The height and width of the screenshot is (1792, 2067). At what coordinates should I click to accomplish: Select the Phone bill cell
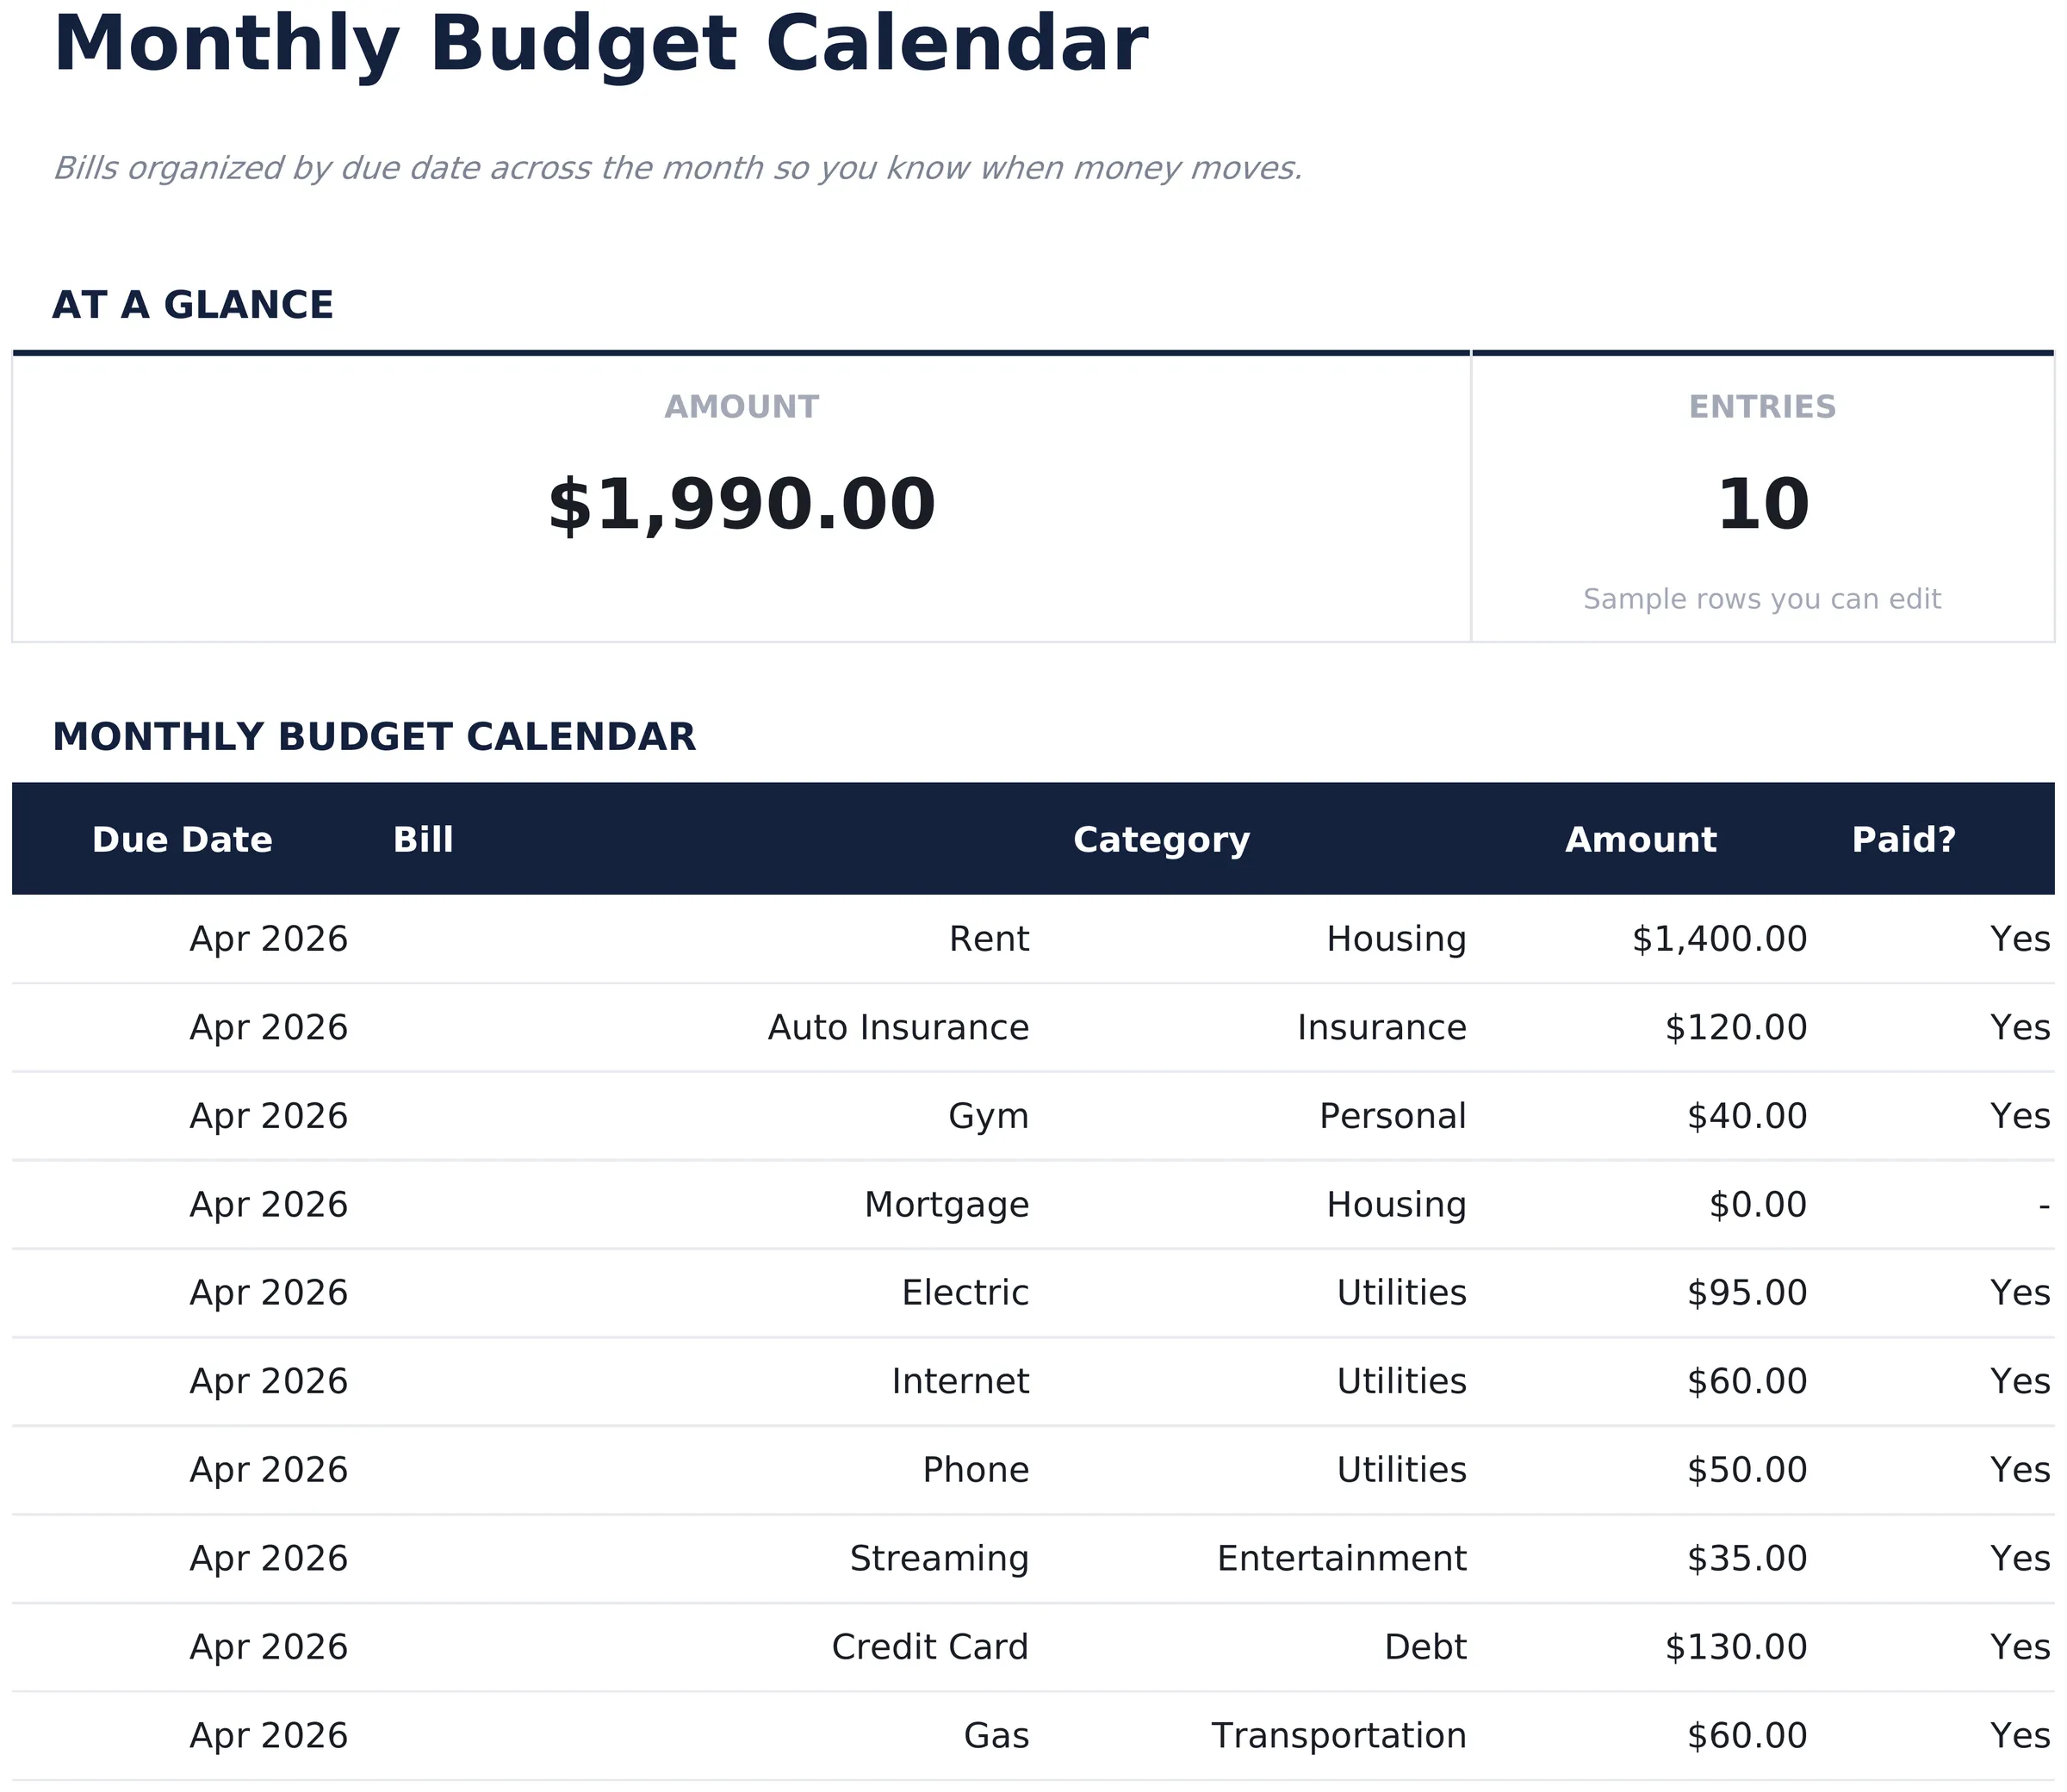pyautogui.click(x=976, y=1470)
